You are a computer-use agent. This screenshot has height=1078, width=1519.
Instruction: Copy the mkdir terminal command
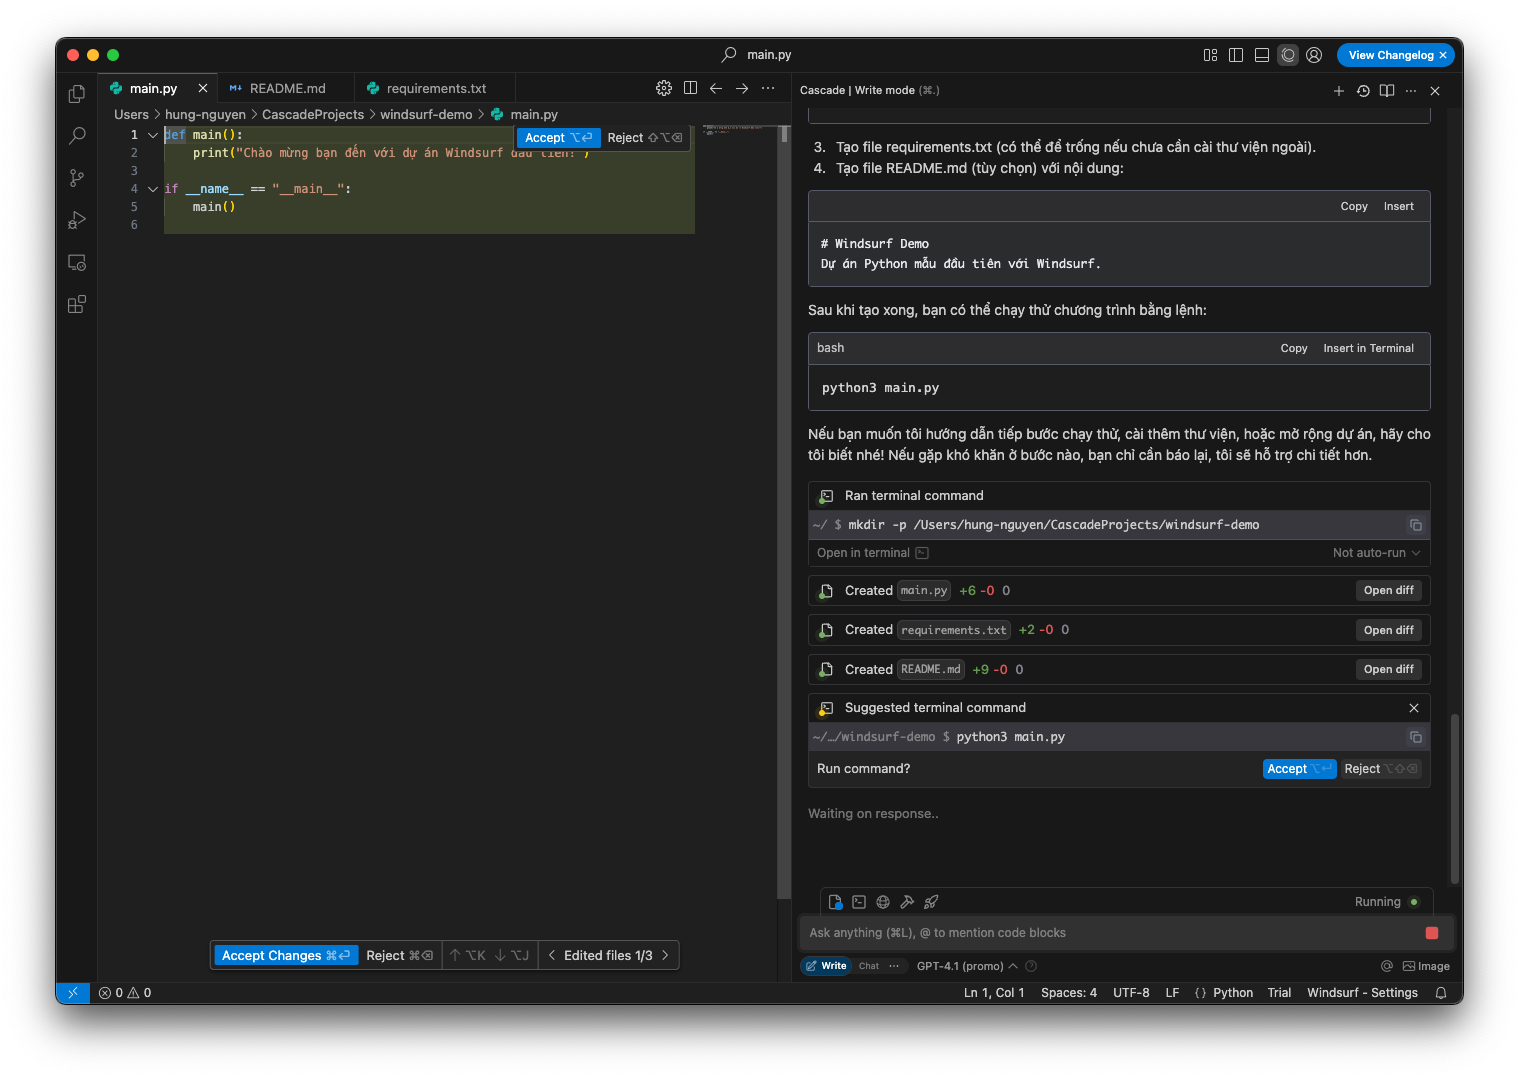pos(1416,525)
